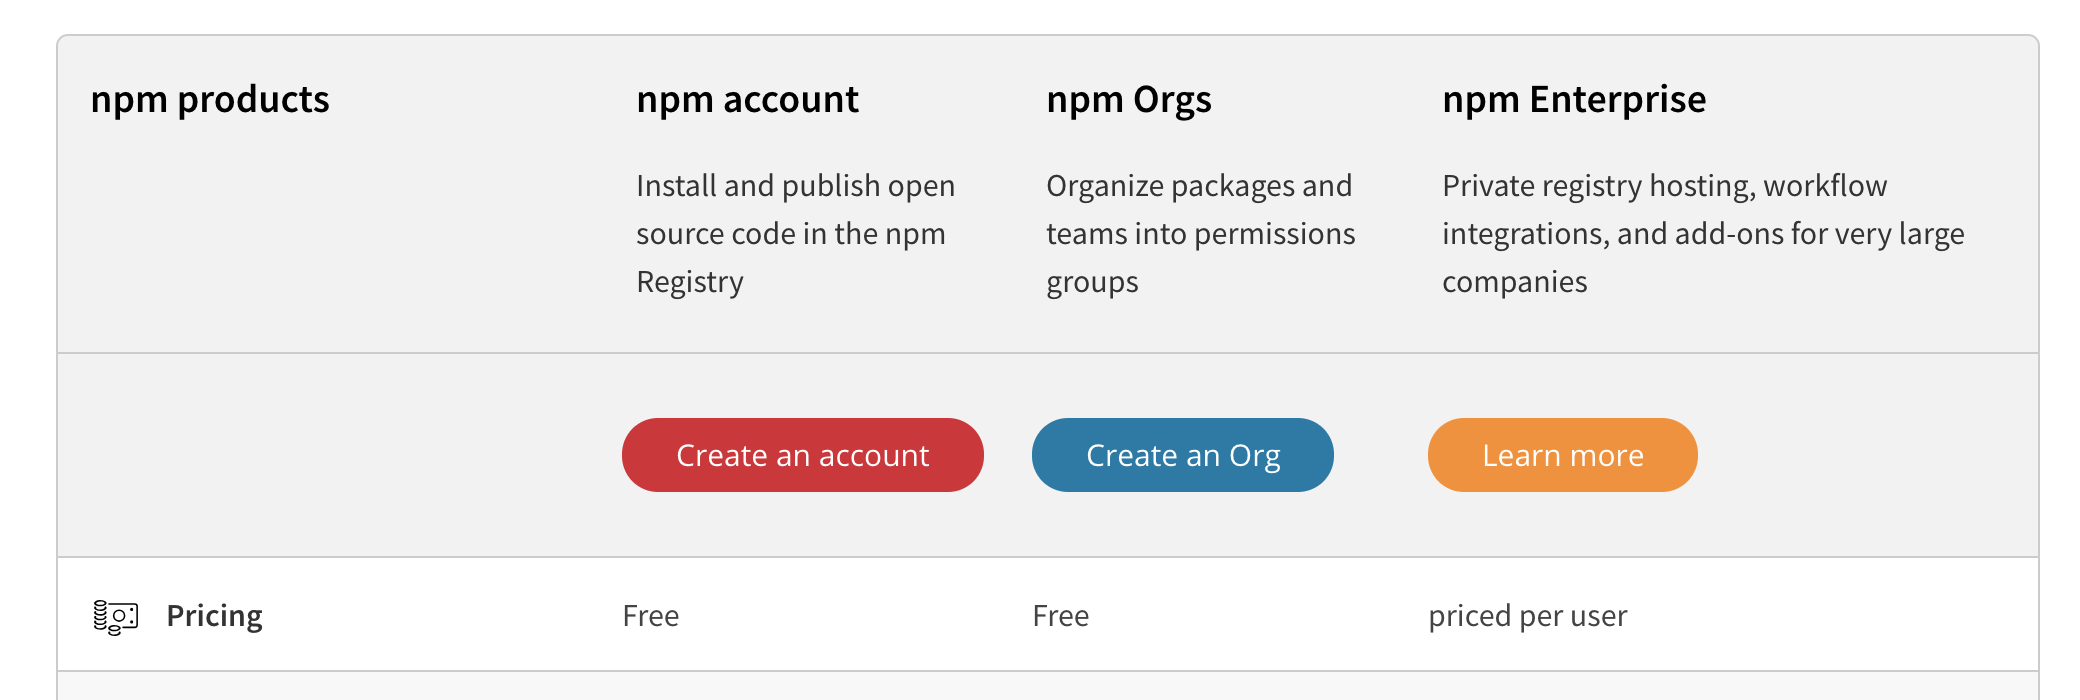Click the npm Enterprise column heading
This screenshot has width=2080, height=700.
click(x=1574, y=100)
